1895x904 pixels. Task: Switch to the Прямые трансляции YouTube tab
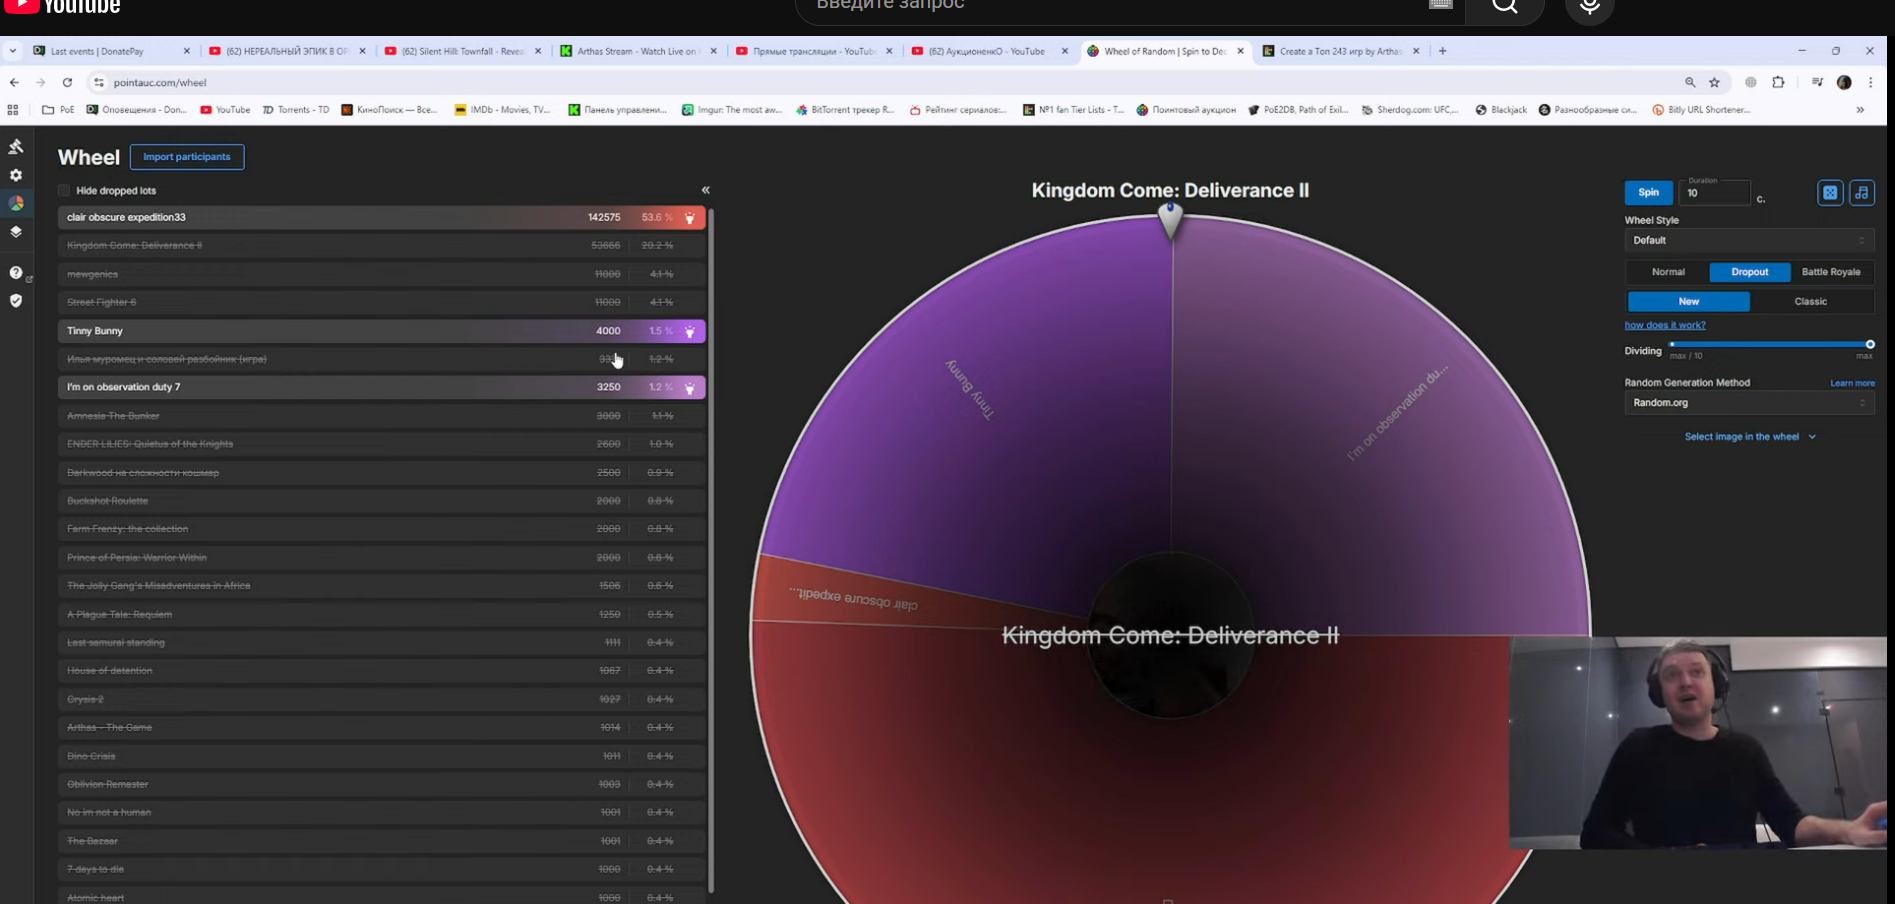(x=814, y=51)
